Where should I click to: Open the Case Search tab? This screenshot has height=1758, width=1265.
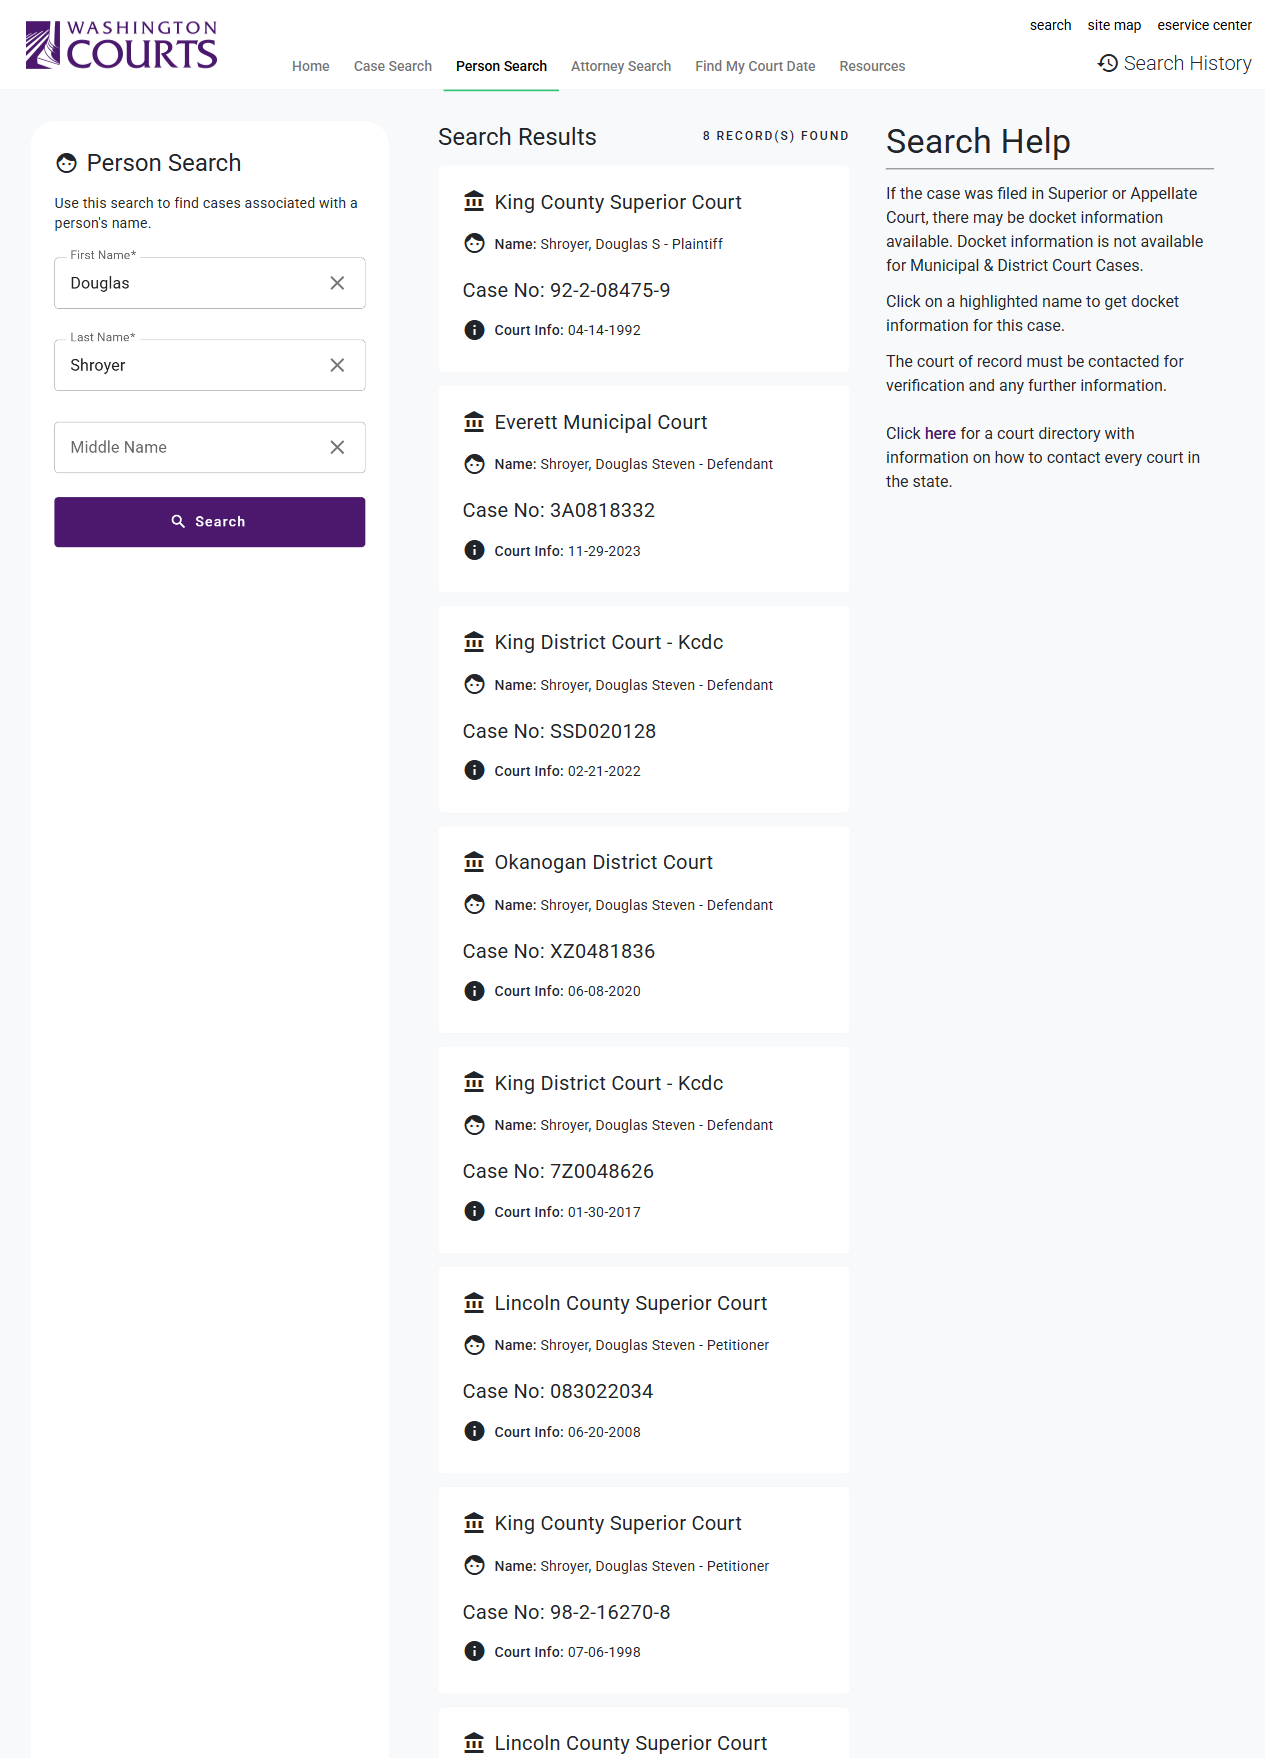[393, 66]
